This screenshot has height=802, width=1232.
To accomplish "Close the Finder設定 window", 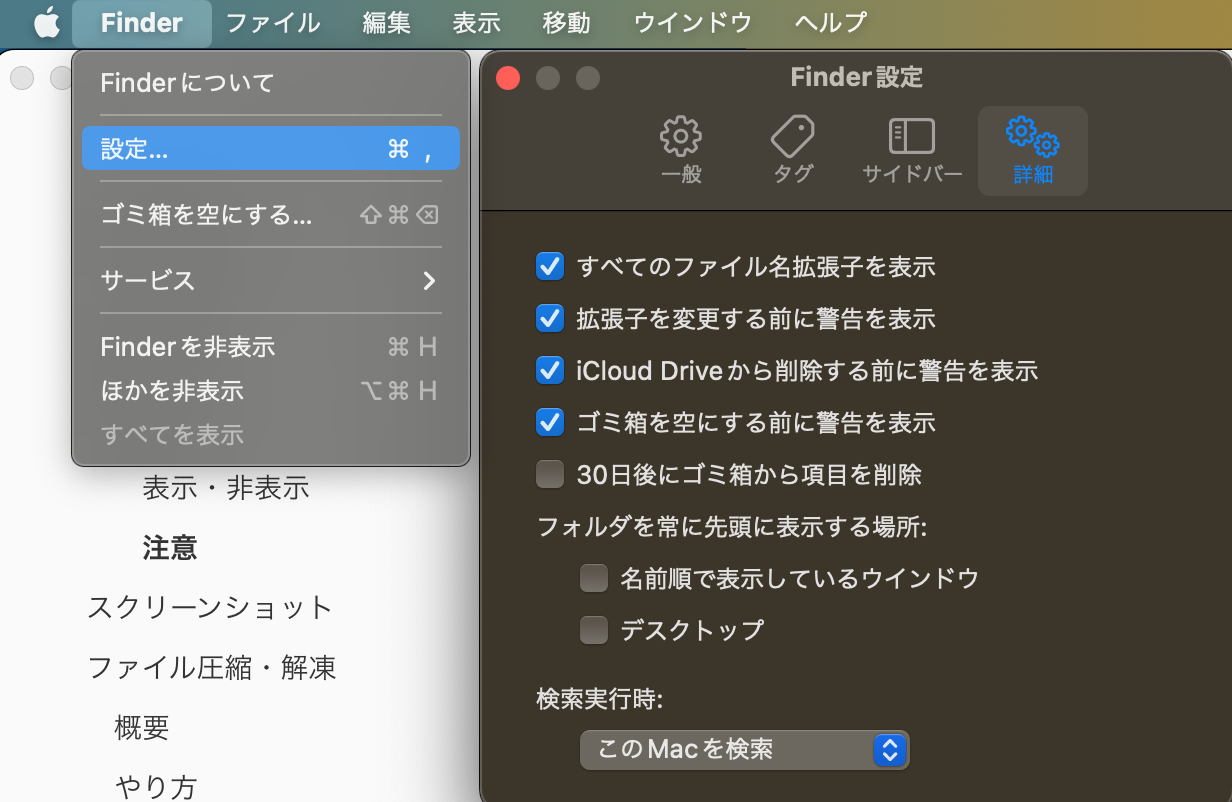I will pyautogui.click(x=508, y=77).
